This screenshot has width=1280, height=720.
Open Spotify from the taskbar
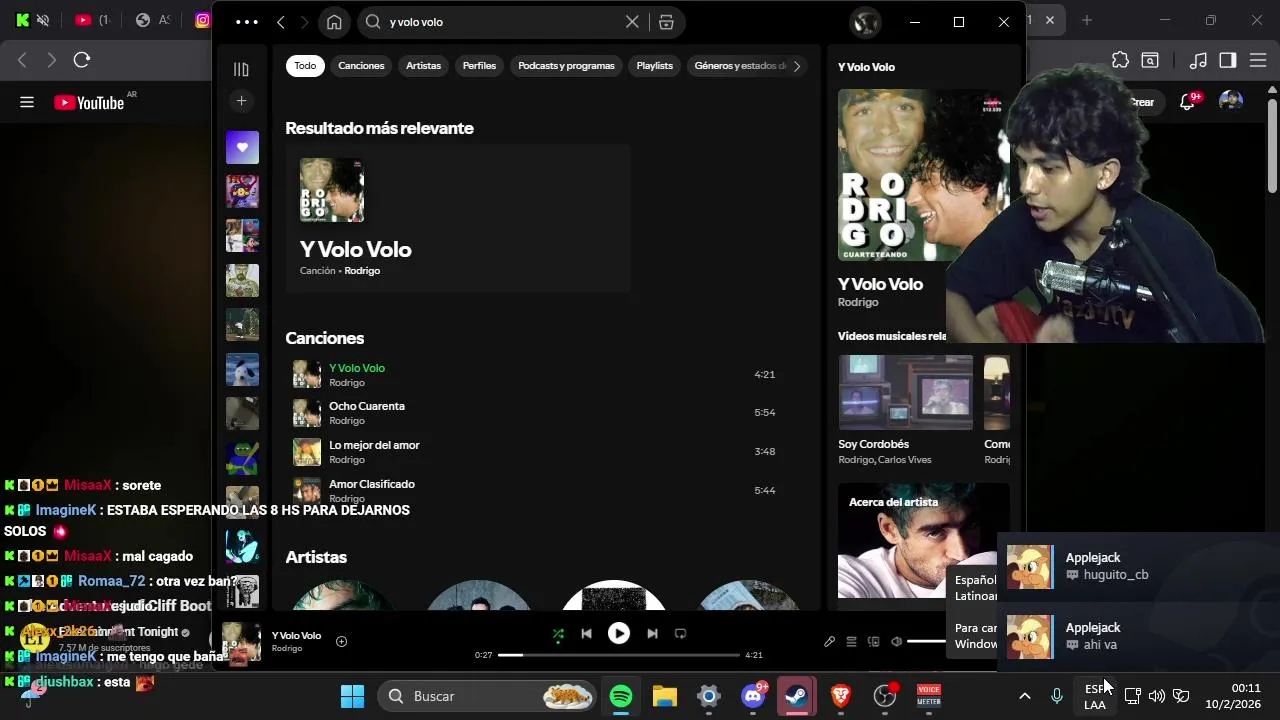pos(621,696)
